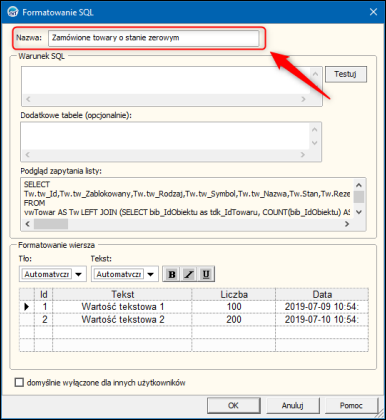Focus the Nazwa input field

click(153, 38)
